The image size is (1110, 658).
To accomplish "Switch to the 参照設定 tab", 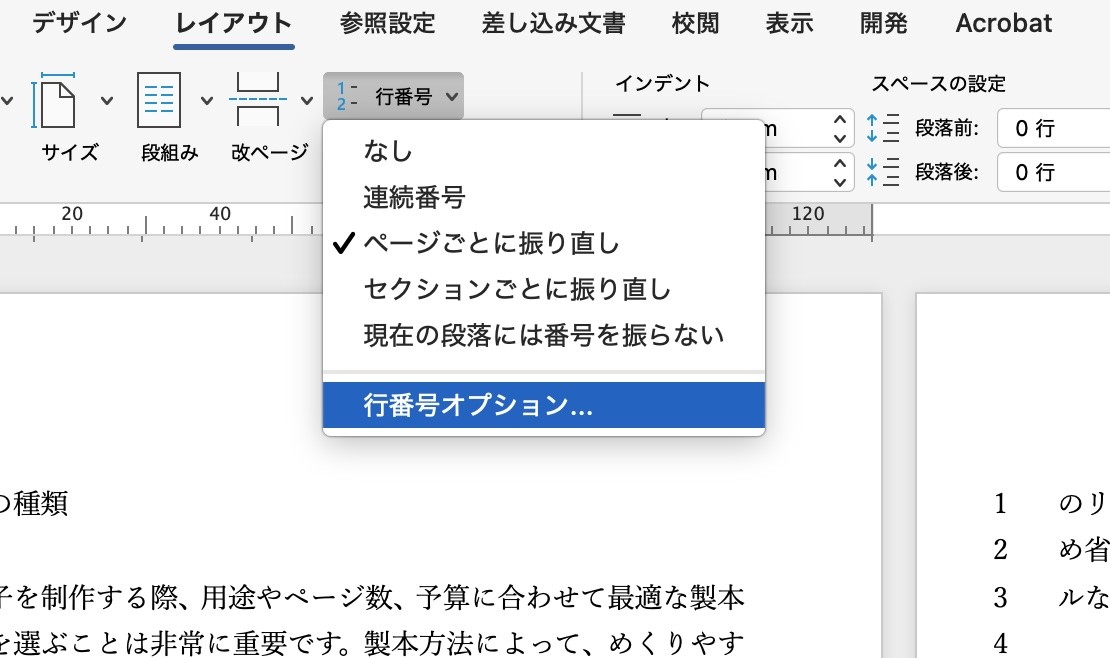I will 387,23.
